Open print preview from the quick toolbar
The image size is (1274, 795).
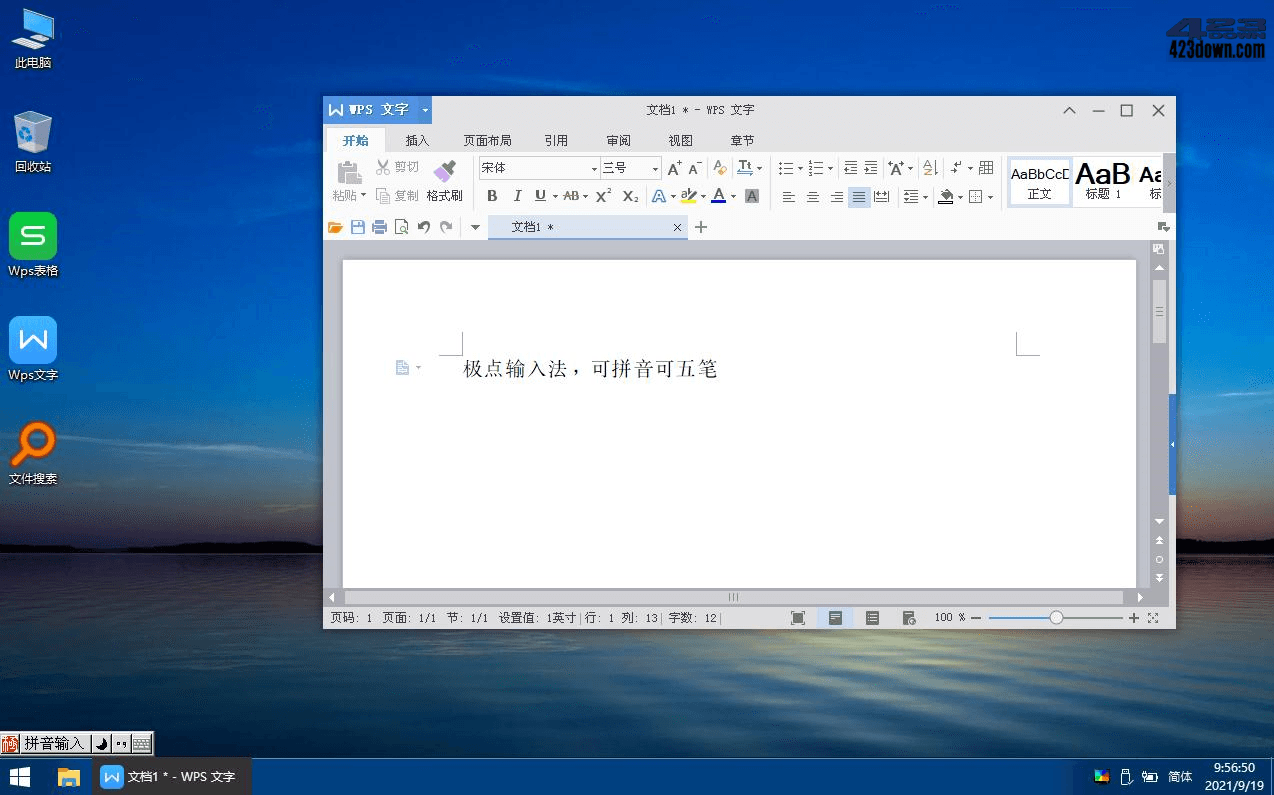[x=402, y=227]
